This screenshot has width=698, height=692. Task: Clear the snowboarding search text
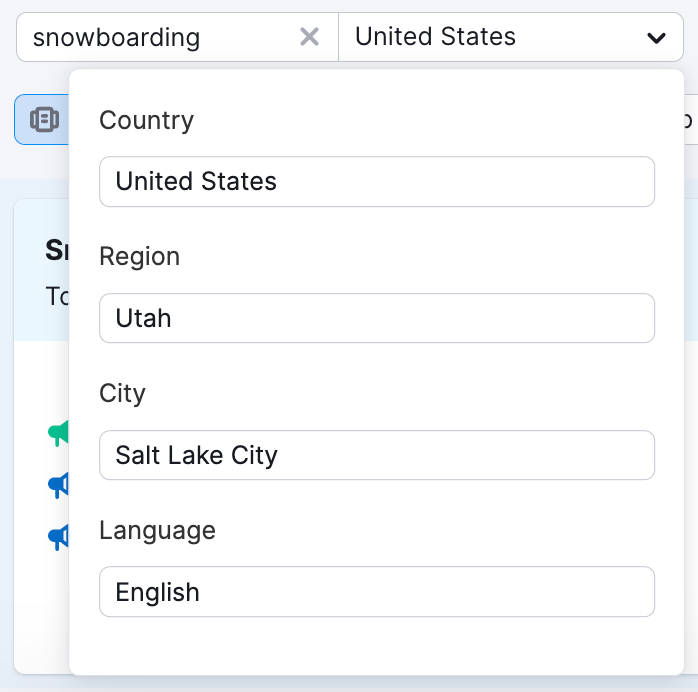(310, 38)
